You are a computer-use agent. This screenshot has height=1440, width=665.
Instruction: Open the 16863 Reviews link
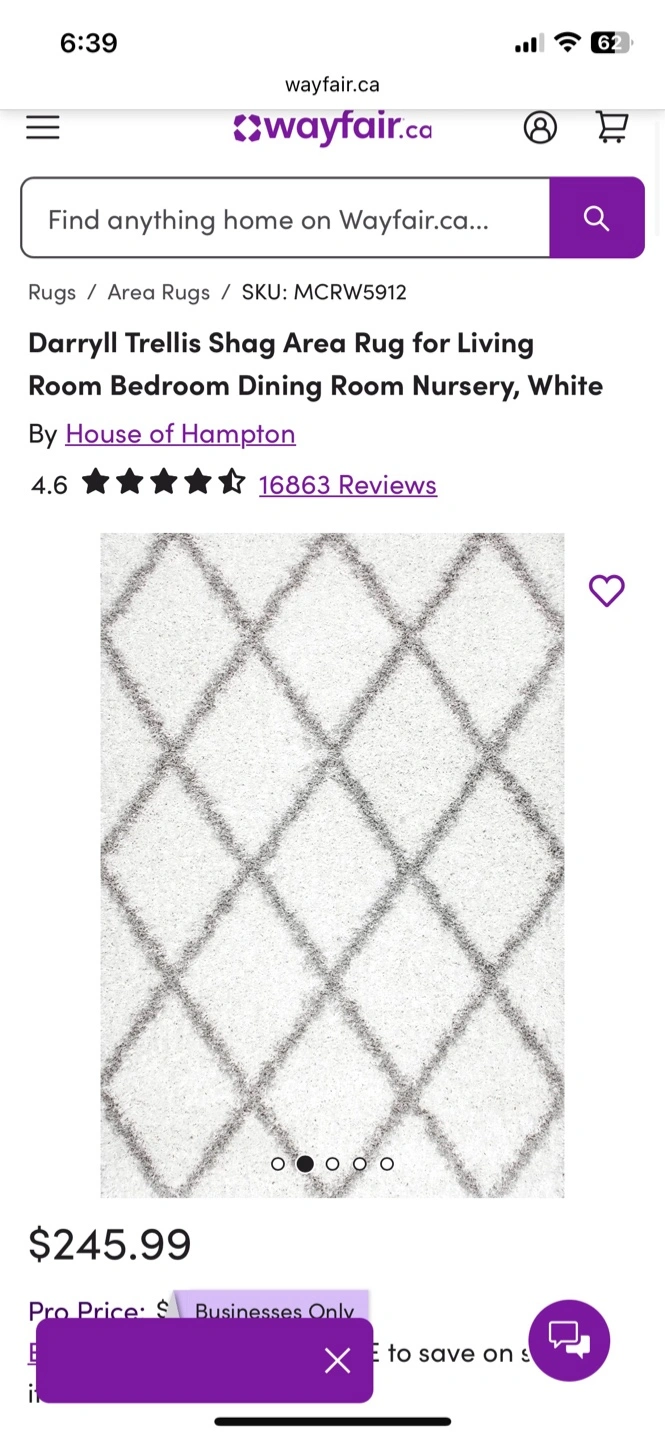(x=348, y=485)
